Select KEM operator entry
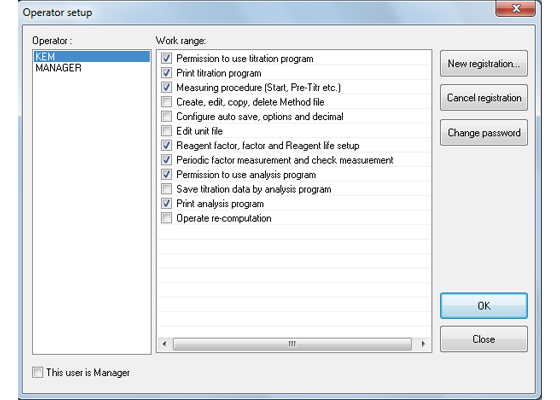The height and width of the screenshot is (400, 560). pyautogui.click(x=92, y=56)
